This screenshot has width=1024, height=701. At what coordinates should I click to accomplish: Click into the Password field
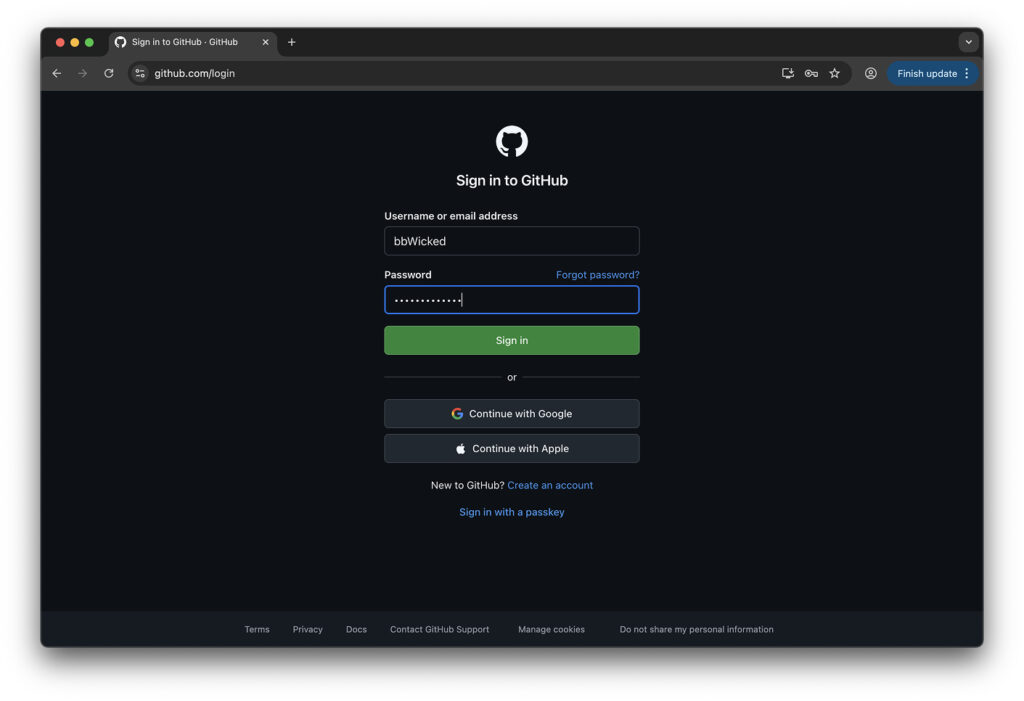(x=511, y=300)
